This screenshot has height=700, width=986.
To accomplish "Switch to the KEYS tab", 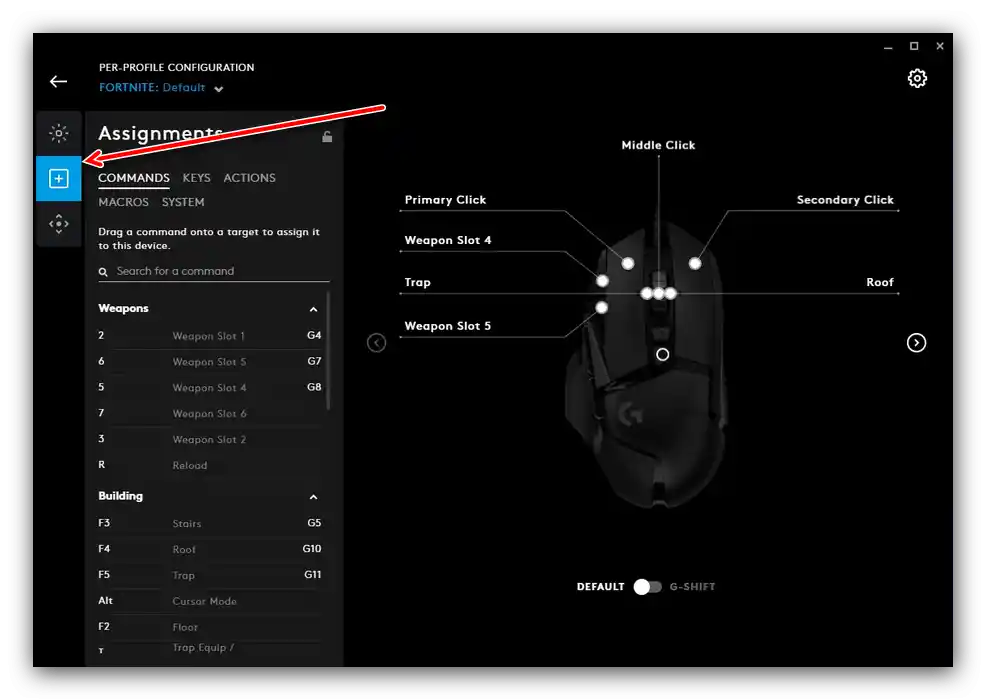I will click(197, 178).
